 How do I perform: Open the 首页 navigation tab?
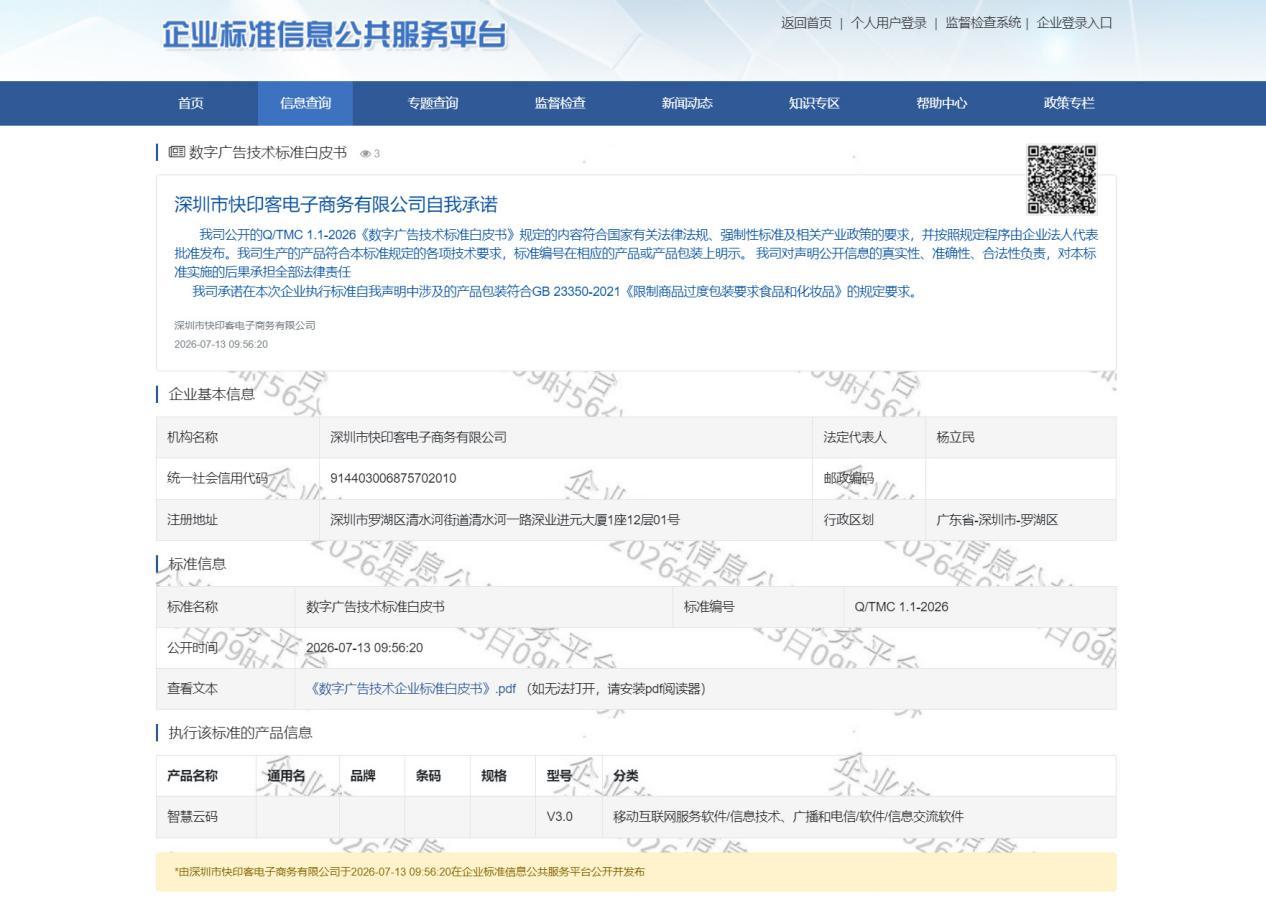tap(191, 103)
